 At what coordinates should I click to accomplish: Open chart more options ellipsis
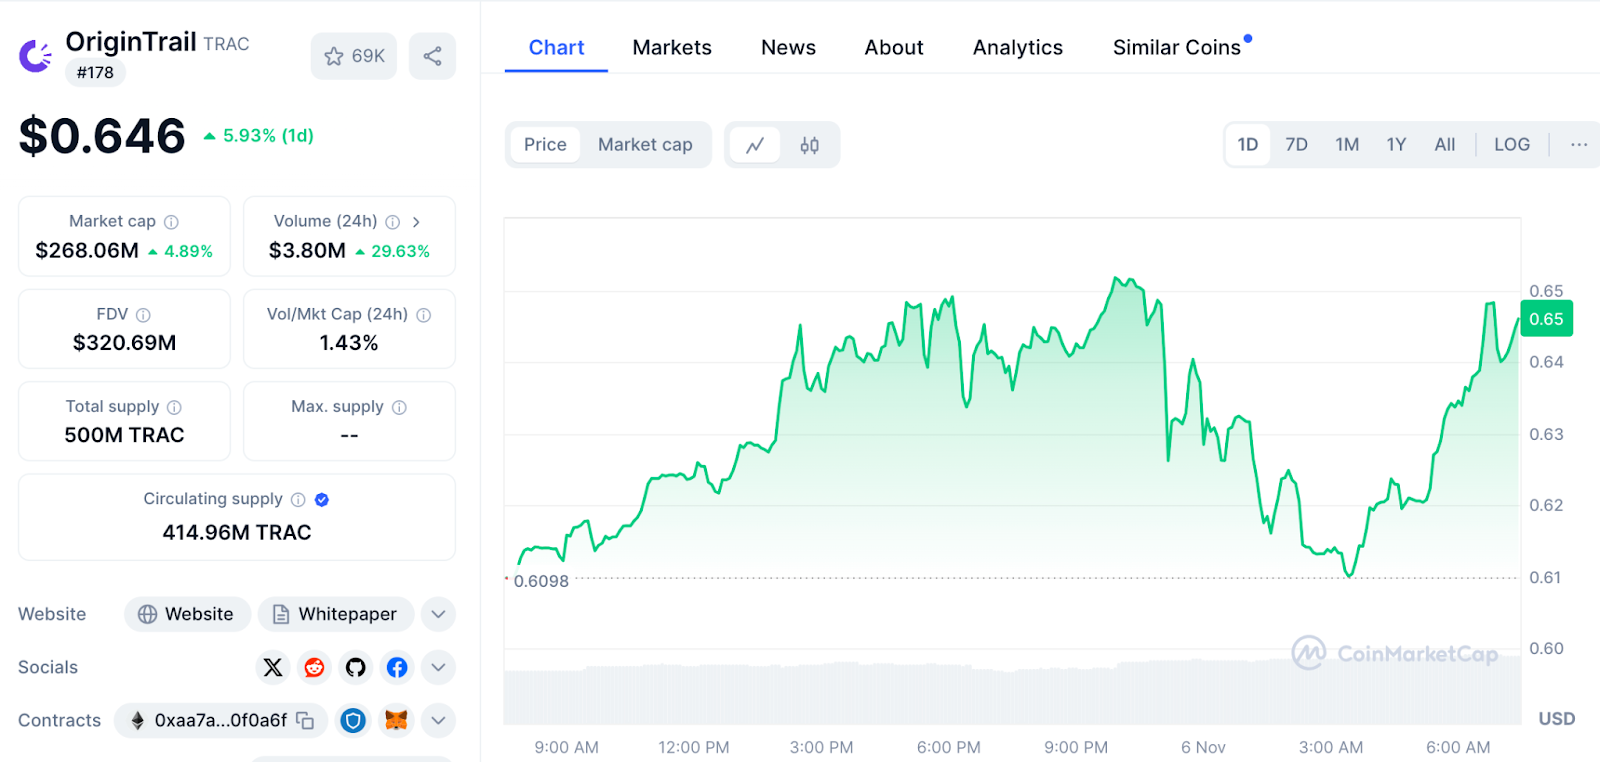[1579, 145]
